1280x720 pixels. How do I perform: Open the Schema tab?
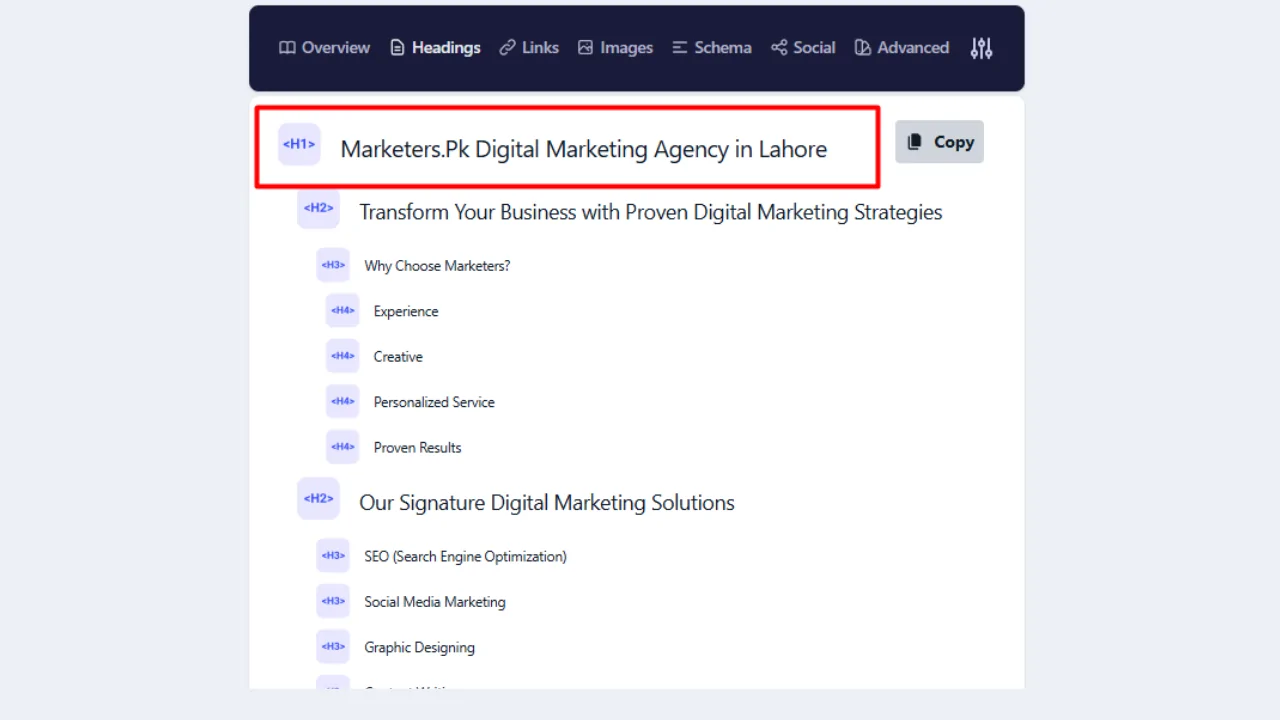point(711,48)
